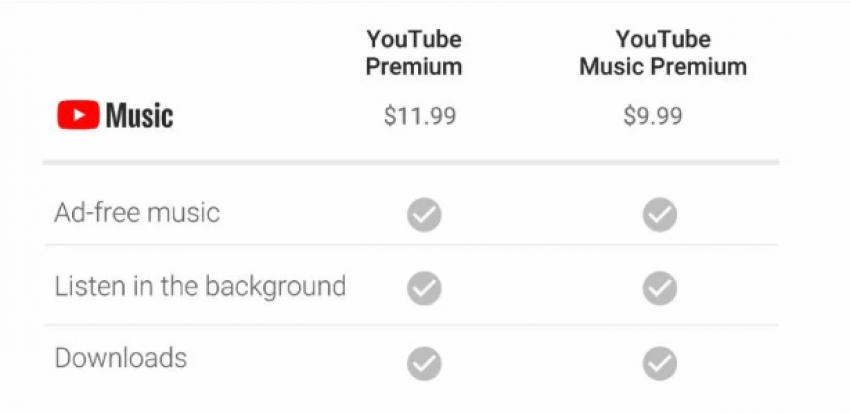
Task: Click the word Premium below YouTube in first column
Action: (414, 67)
